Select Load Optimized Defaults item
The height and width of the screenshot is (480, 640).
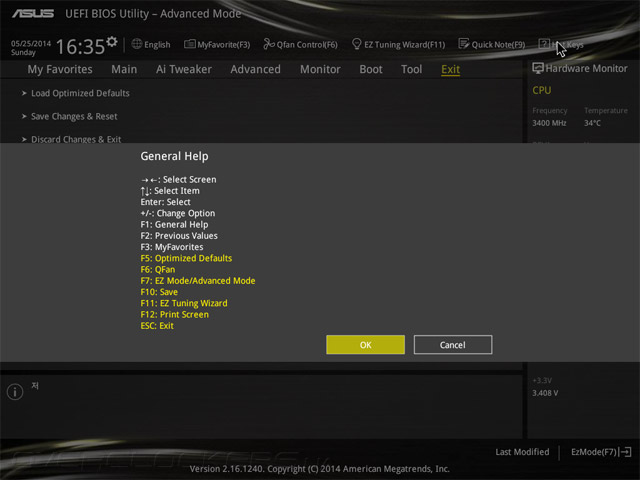[x=80, y=93]
